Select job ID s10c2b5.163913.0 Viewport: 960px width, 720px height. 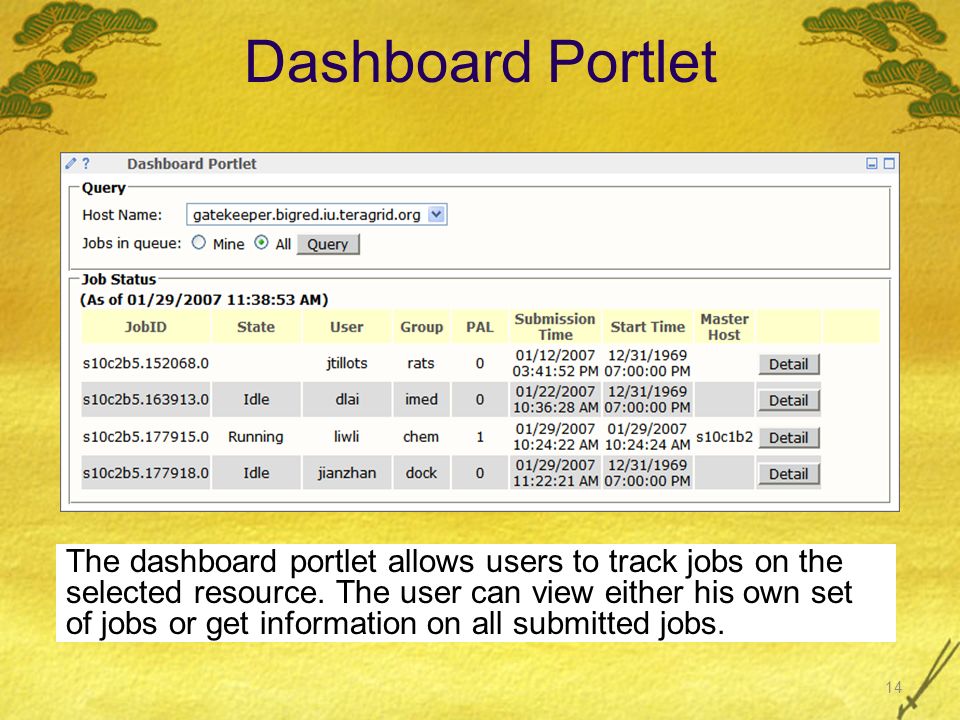[x=146, y=399]
